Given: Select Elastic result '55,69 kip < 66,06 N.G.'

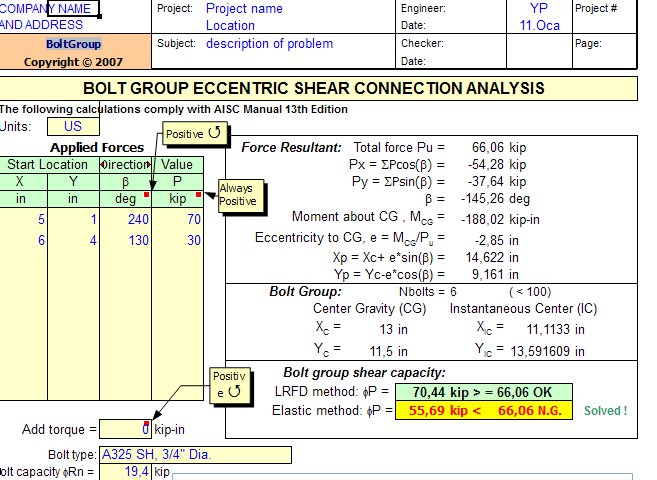Looking at the screenshot, I should (x=484, y=410).
